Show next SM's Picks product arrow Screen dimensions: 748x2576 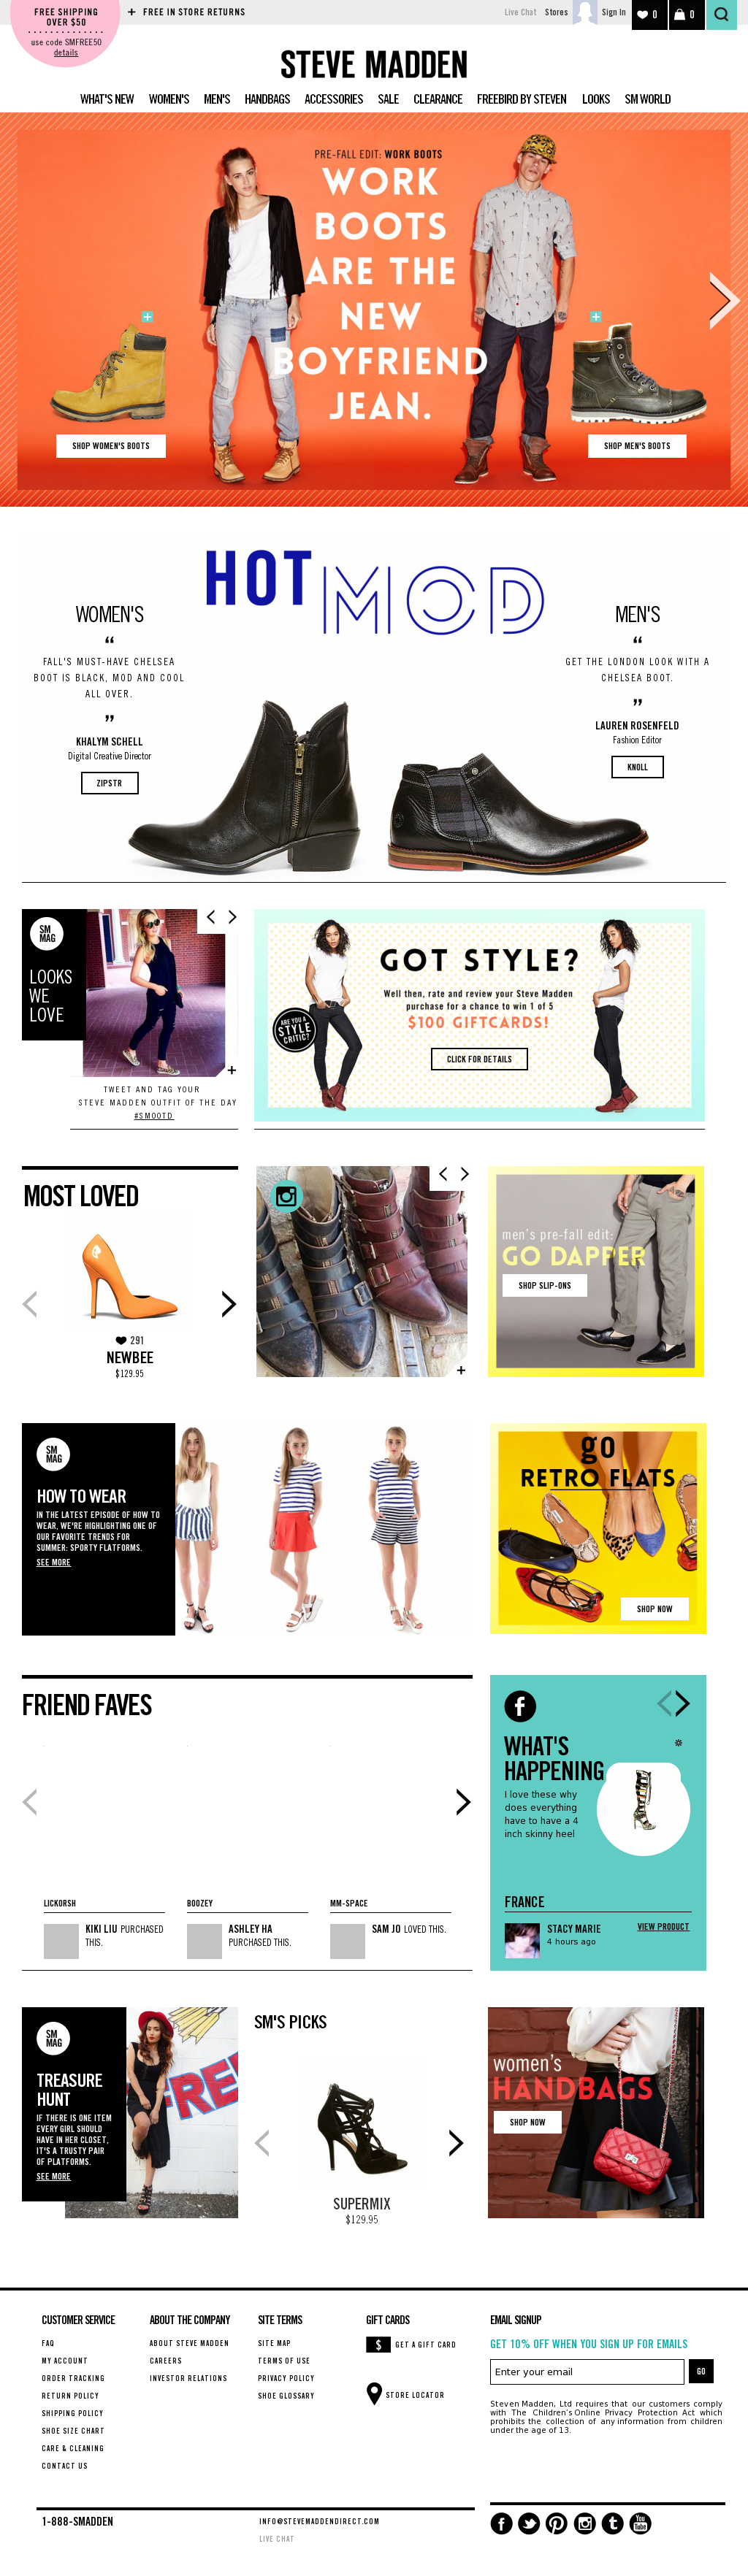[456, 2142]
